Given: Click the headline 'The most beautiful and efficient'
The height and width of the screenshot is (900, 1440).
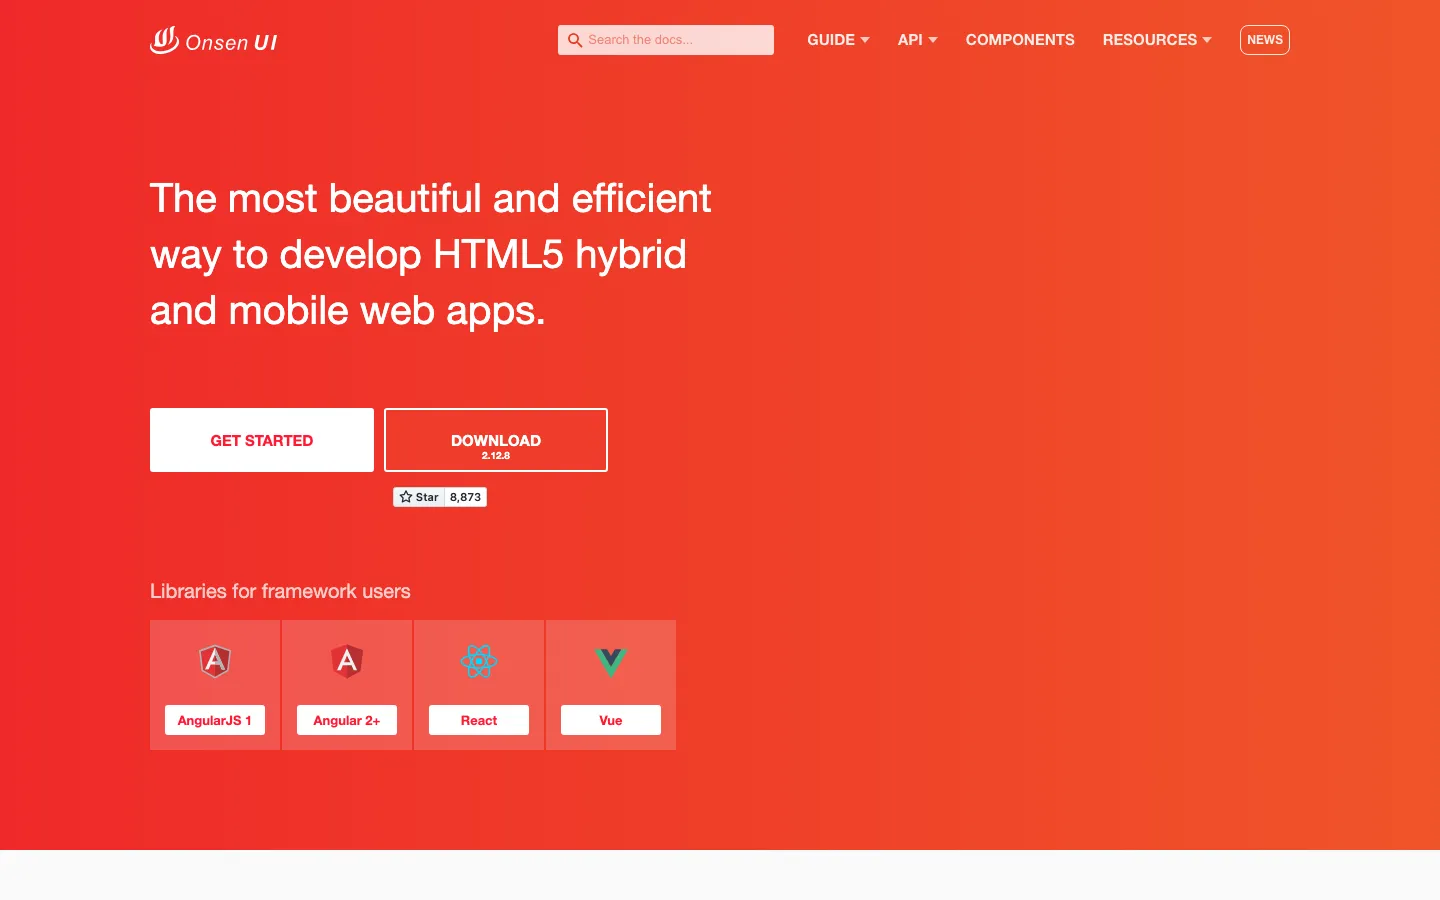Looking at the screenshot, I should coord(431,198).
